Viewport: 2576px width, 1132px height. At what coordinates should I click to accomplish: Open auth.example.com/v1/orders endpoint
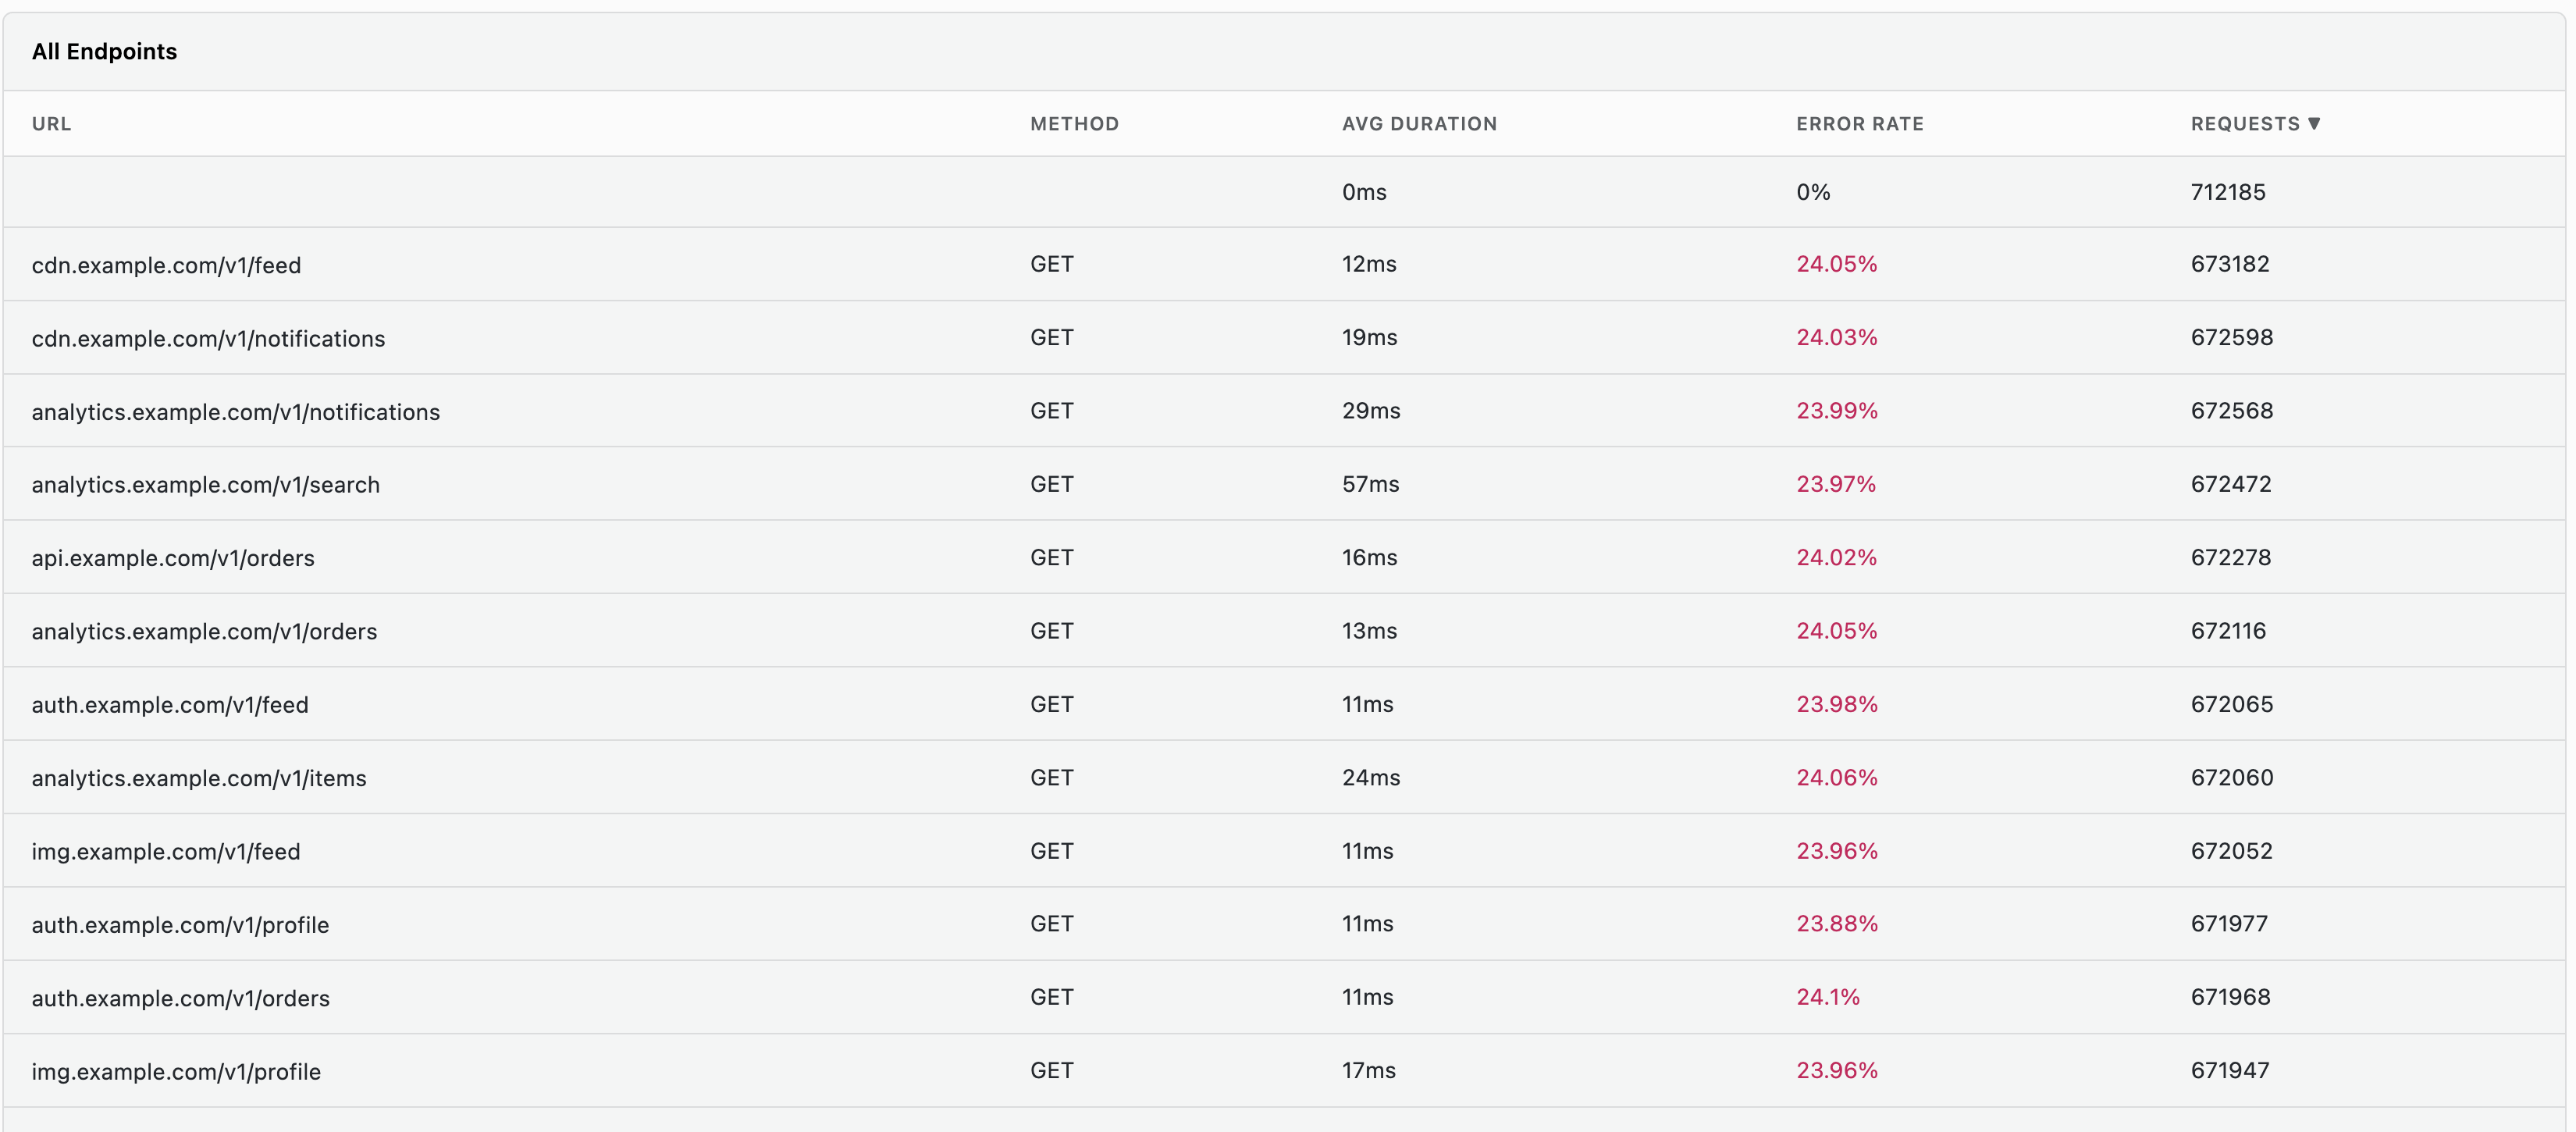coord(180,998)
